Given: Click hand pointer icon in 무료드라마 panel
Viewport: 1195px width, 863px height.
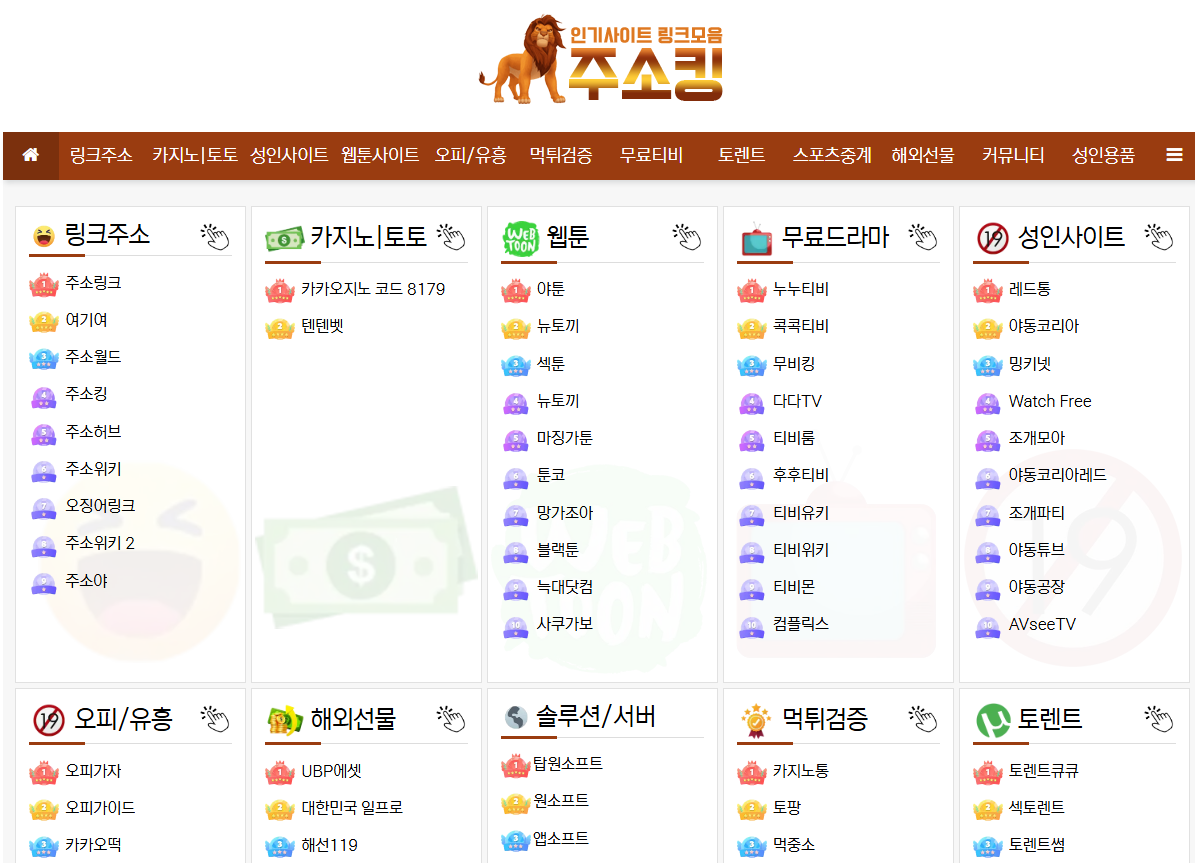Looking at the screenshot, I should coord(923,236).
